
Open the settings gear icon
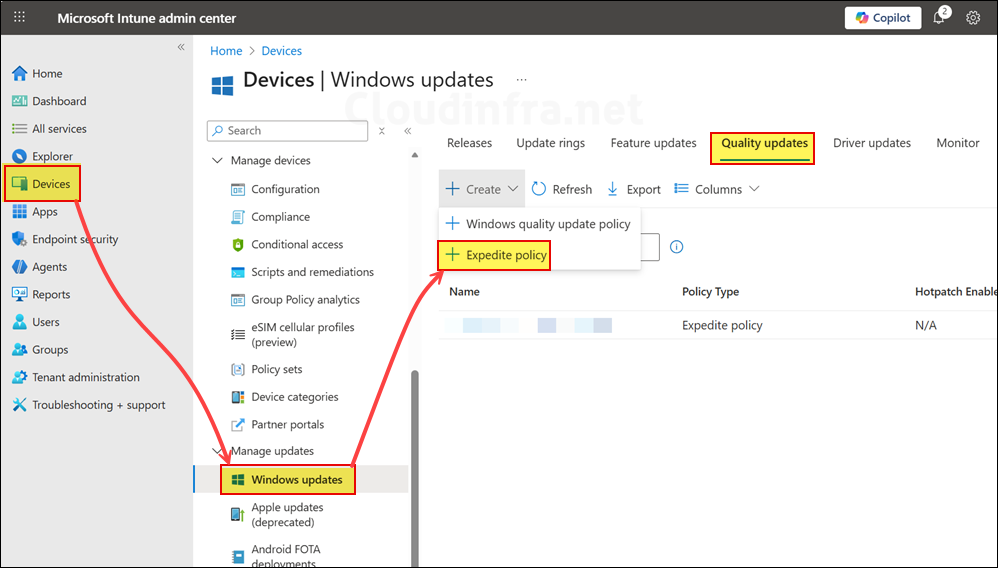point(973,18)
